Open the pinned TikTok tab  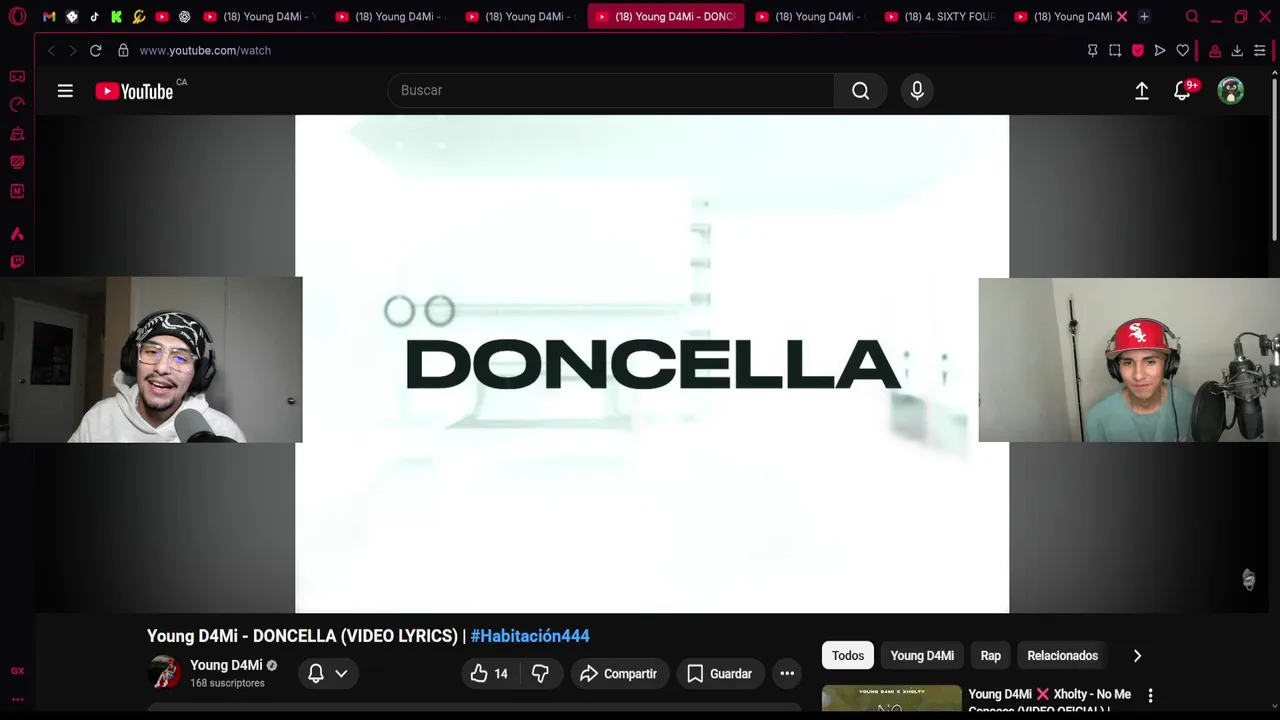[x=94, y=17]
